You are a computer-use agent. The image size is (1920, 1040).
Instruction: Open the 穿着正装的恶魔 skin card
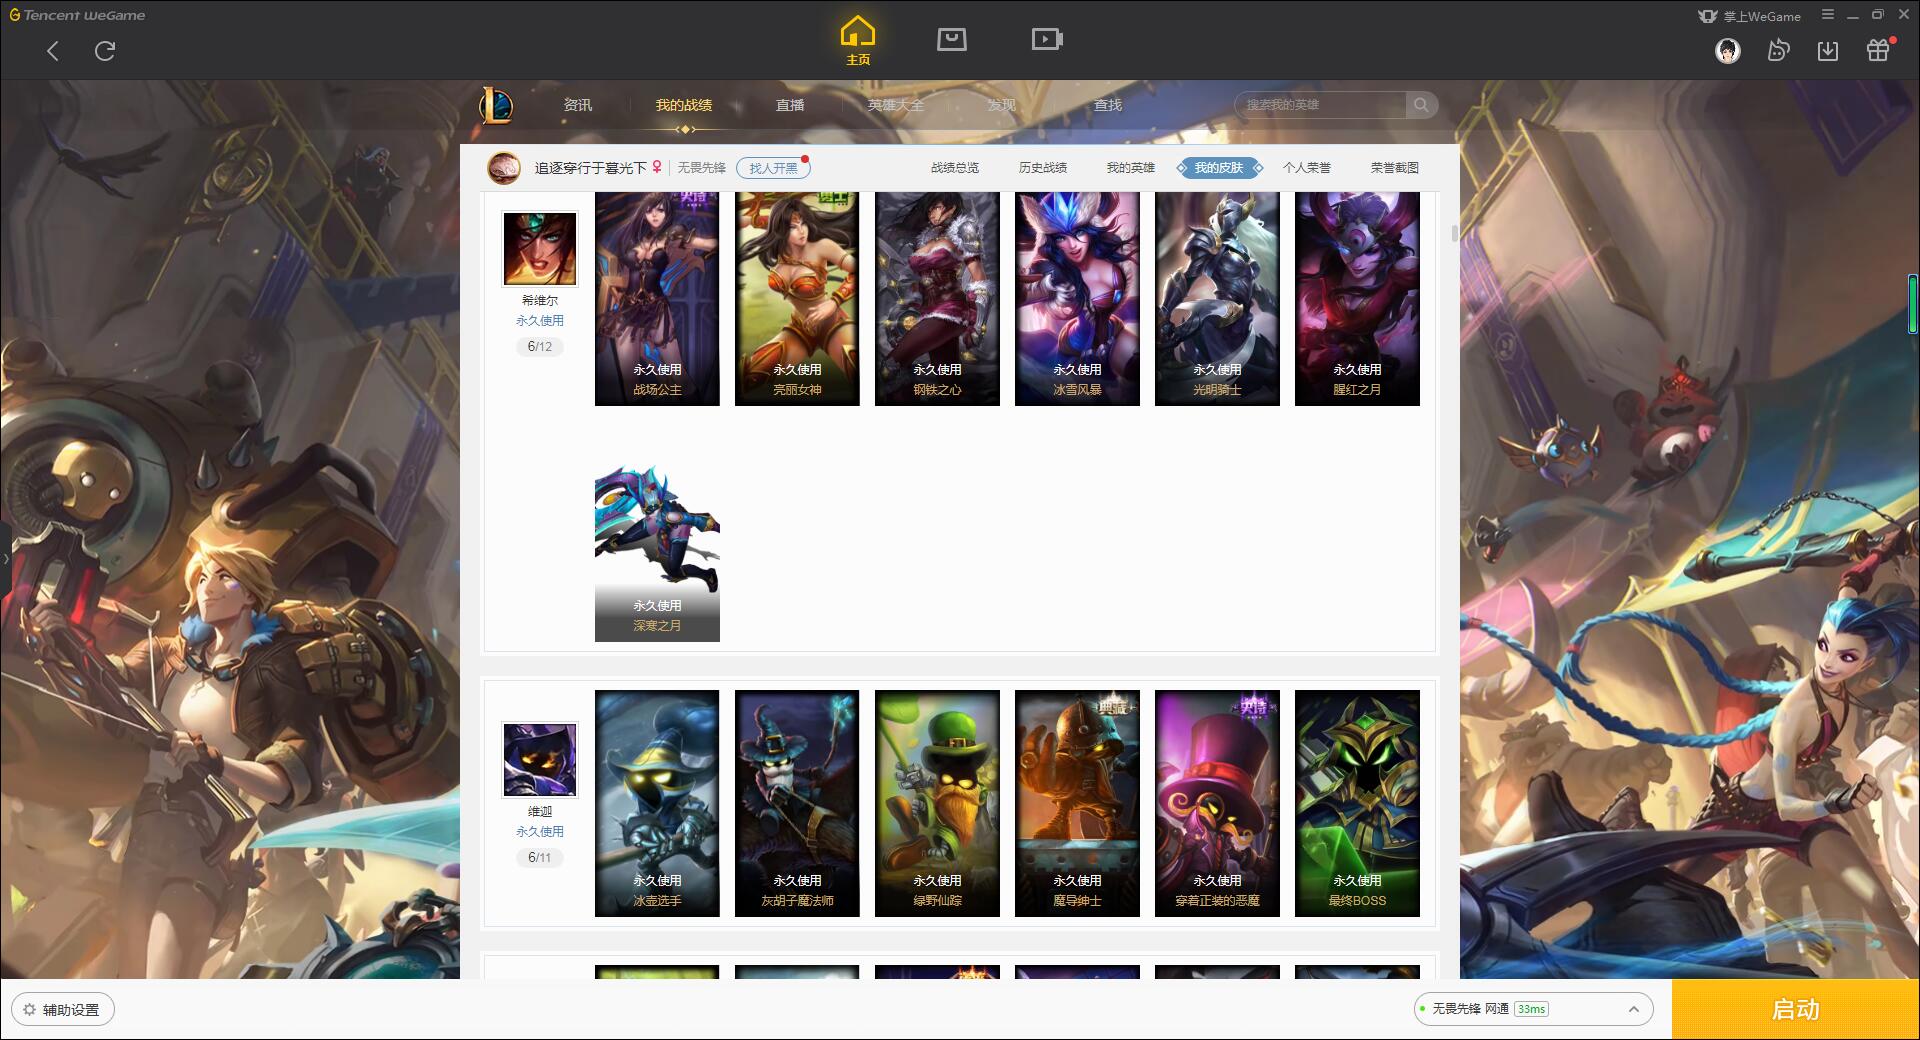(1217, 803)
